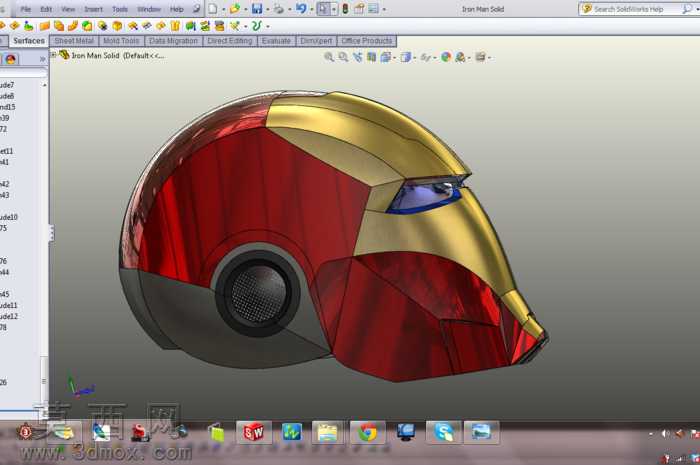Expand the feature manager double chevron
The width and height of the screenshot is (700, 465).
point(42,59)
